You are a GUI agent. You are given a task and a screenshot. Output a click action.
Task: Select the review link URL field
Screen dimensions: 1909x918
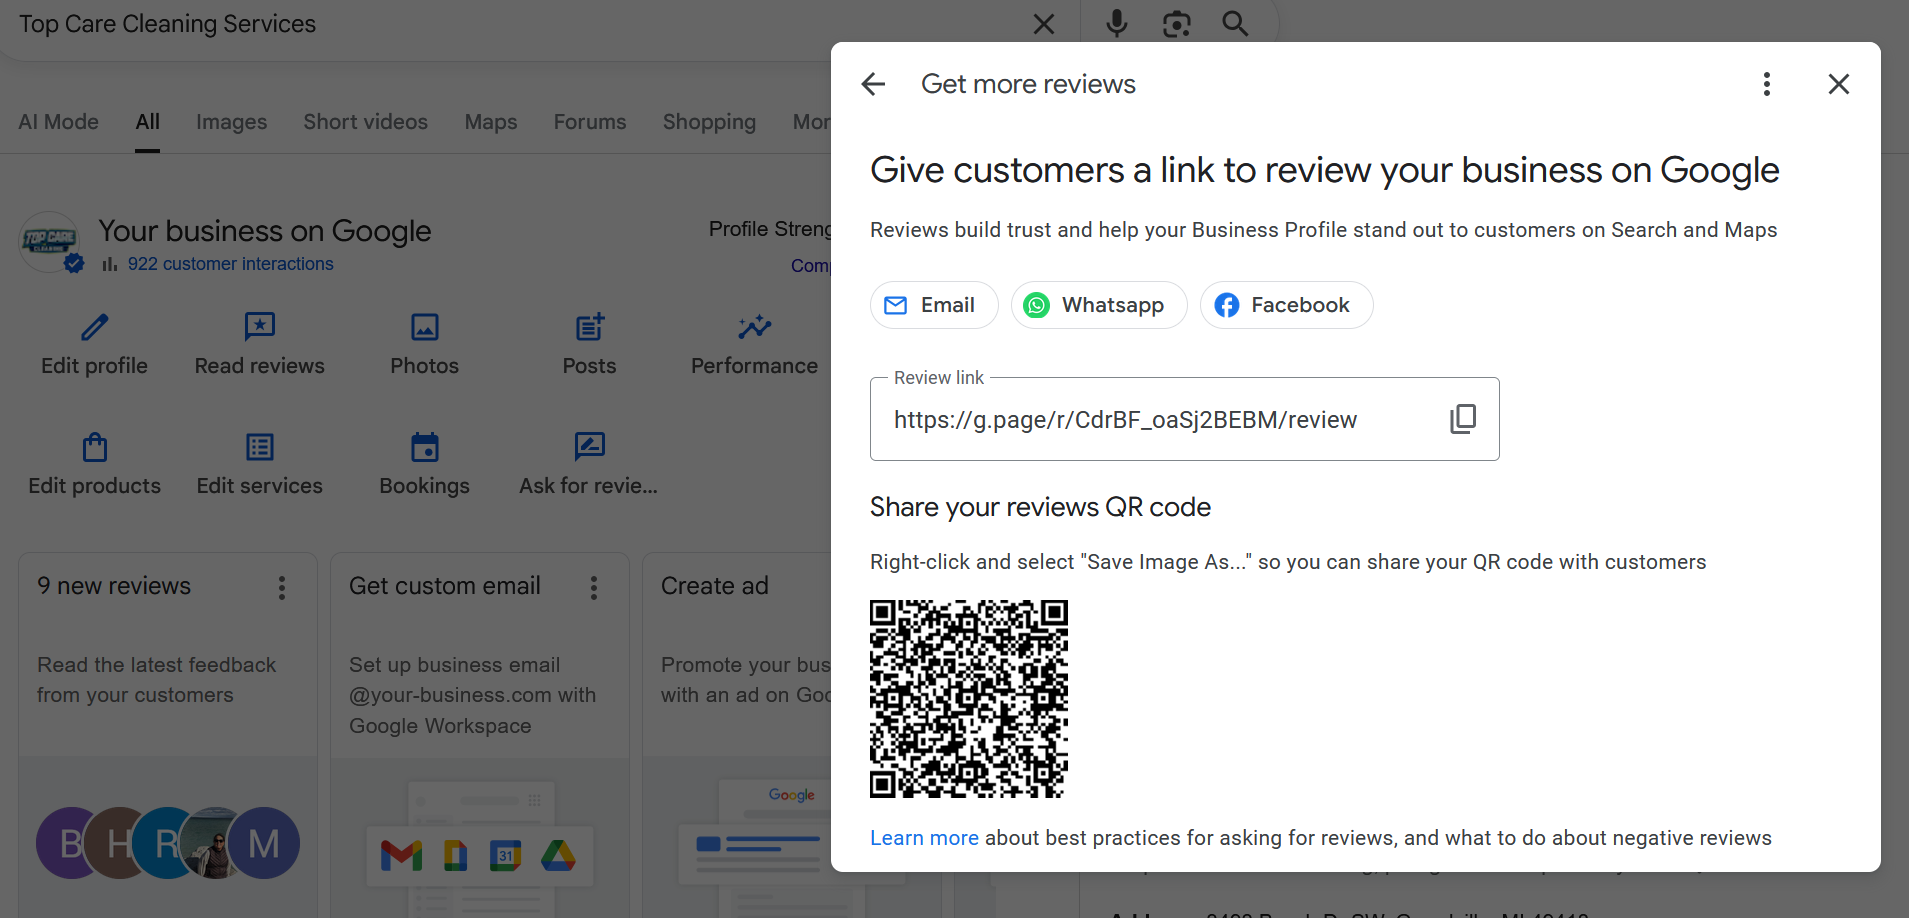[x=1184, y=419]
